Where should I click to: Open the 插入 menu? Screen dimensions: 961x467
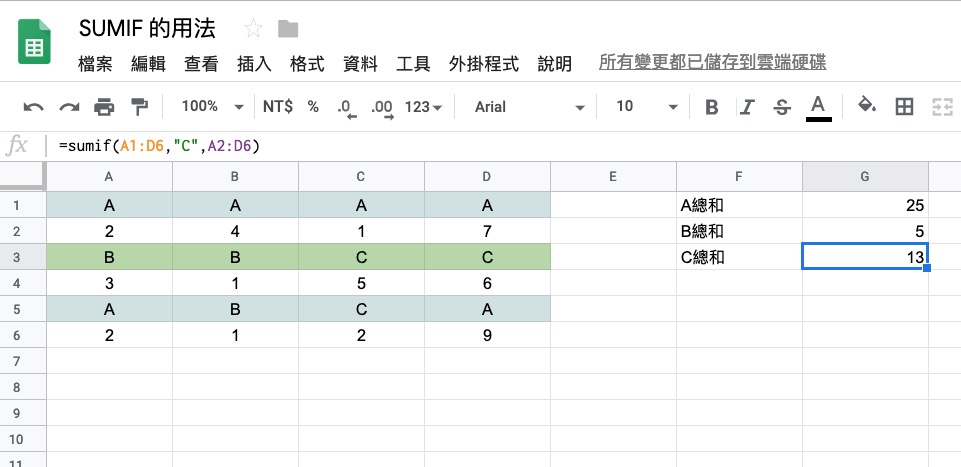[254, 65]
